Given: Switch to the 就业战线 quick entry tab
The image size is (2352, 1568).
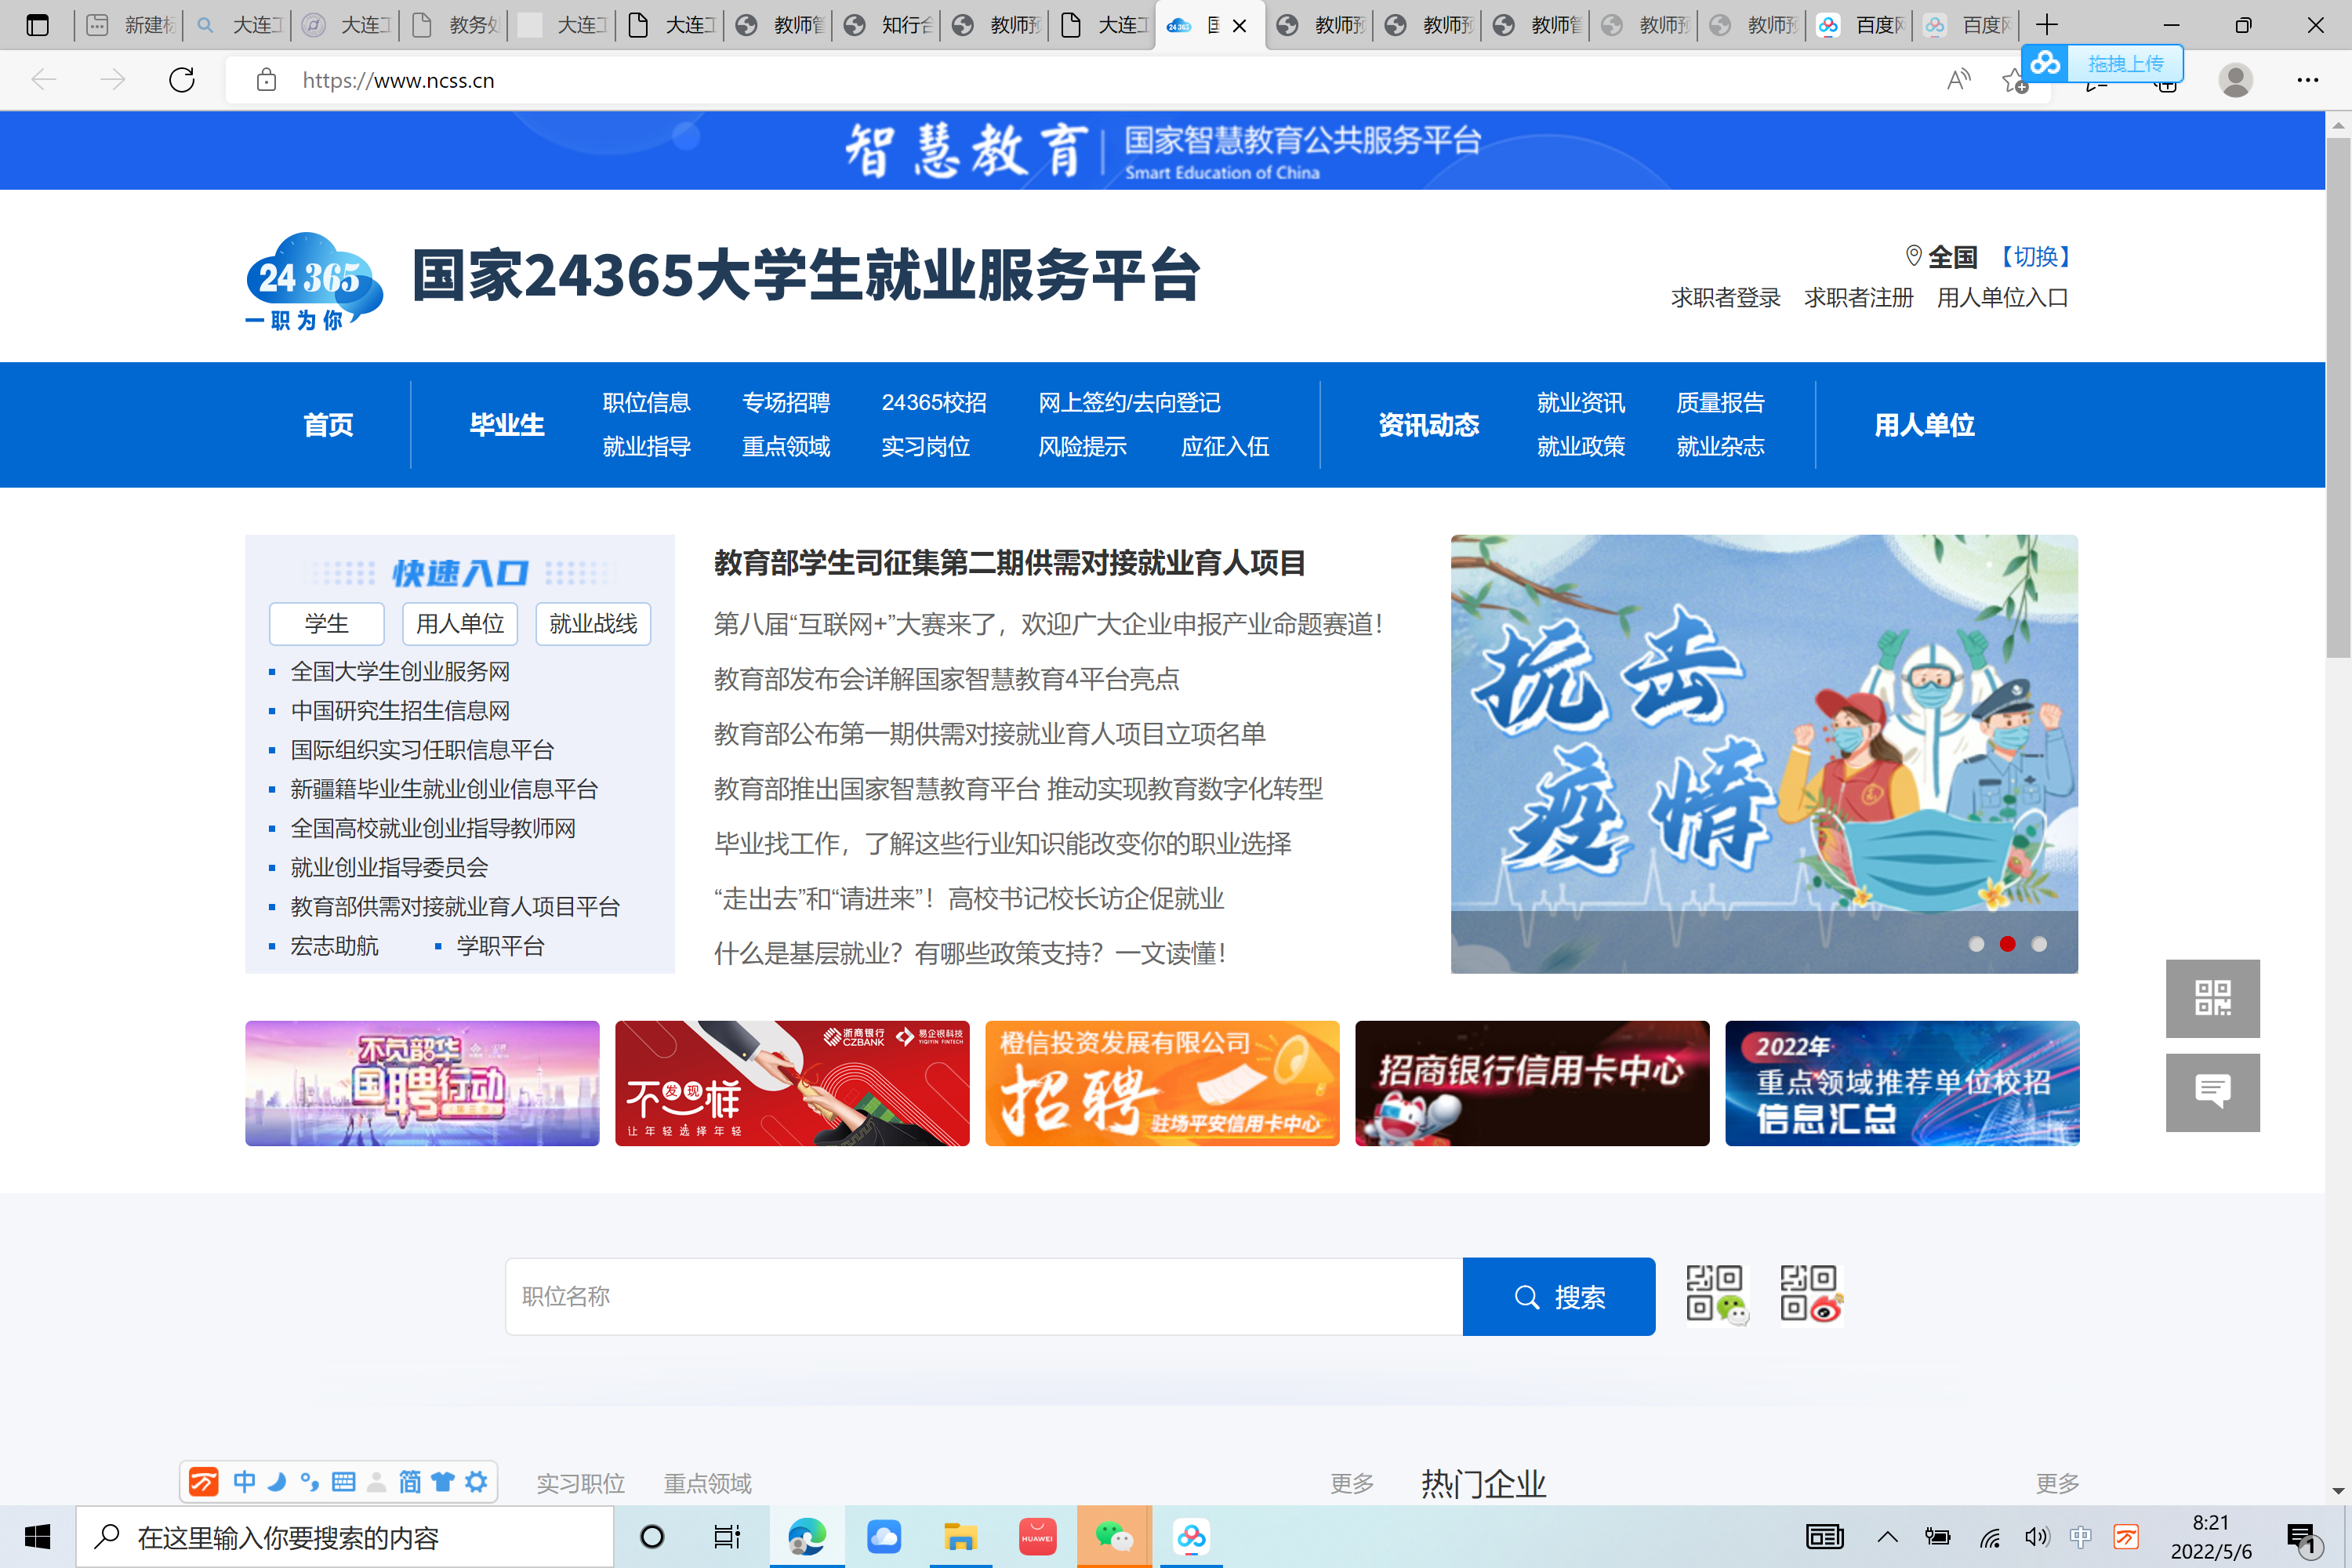Looking at the screenshot, I should click(593, 624).
